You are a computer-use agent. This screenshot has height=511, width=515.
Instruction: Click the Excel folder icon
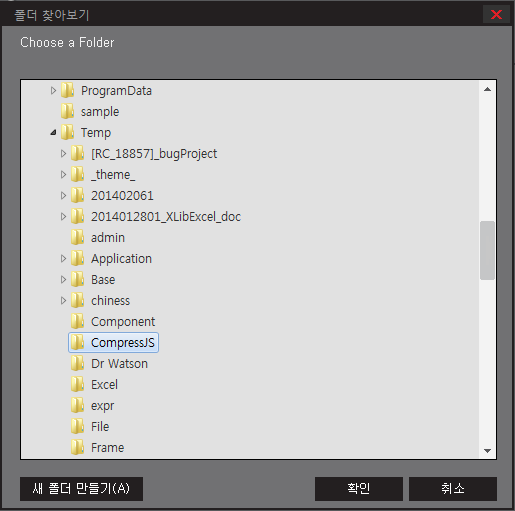(78, 385)
